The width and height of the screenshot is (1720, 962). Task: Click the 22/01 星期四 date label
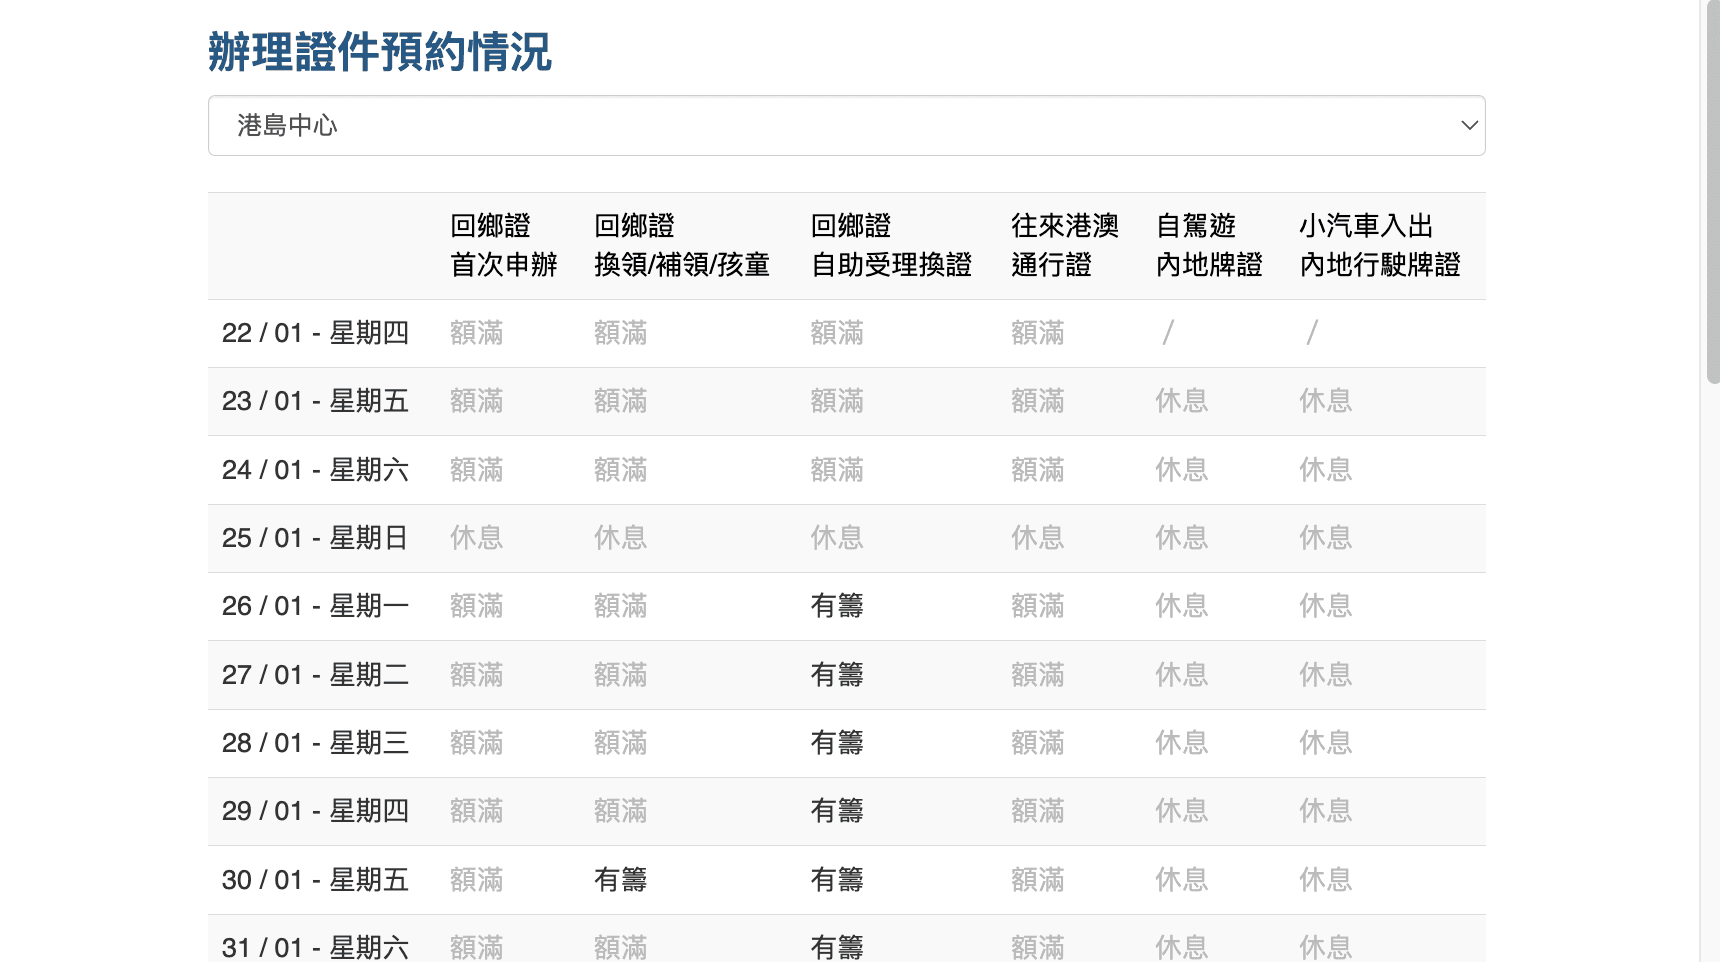point(315,332)
